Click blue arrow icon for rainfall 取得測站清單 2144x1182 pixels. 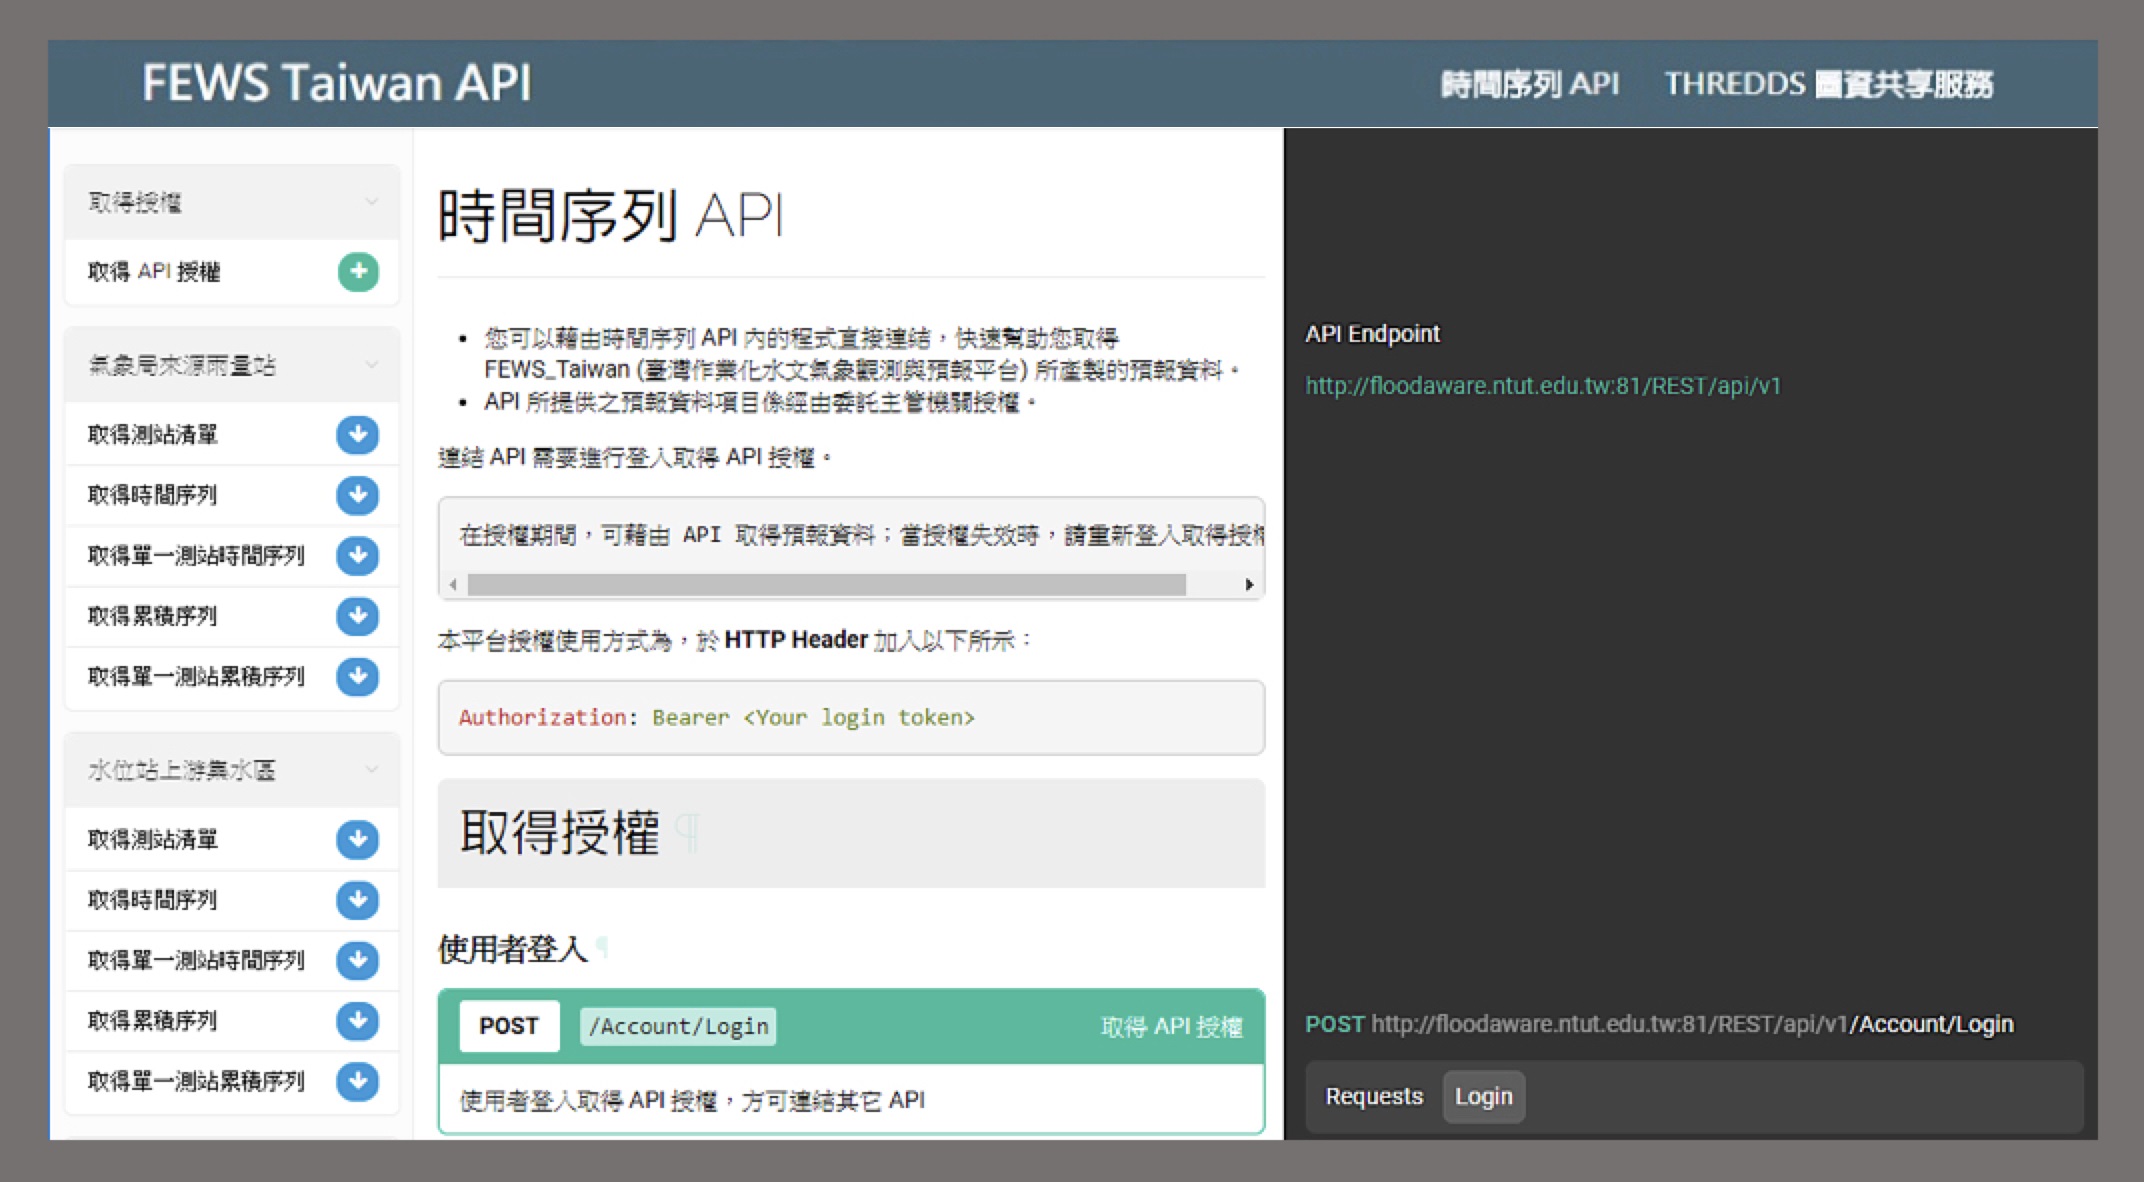pyautogui.click(x=357, y=435)
